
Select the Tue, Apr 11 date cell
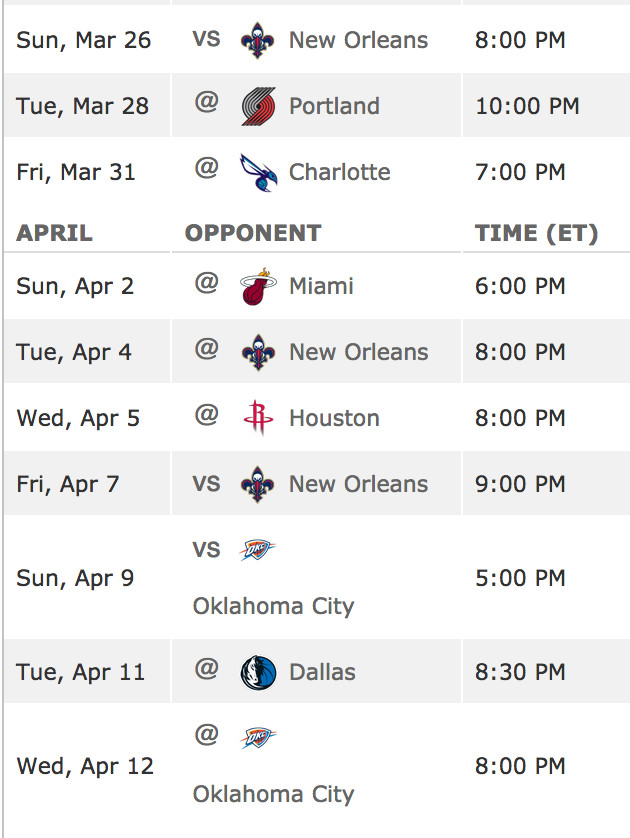pos(87,671)
